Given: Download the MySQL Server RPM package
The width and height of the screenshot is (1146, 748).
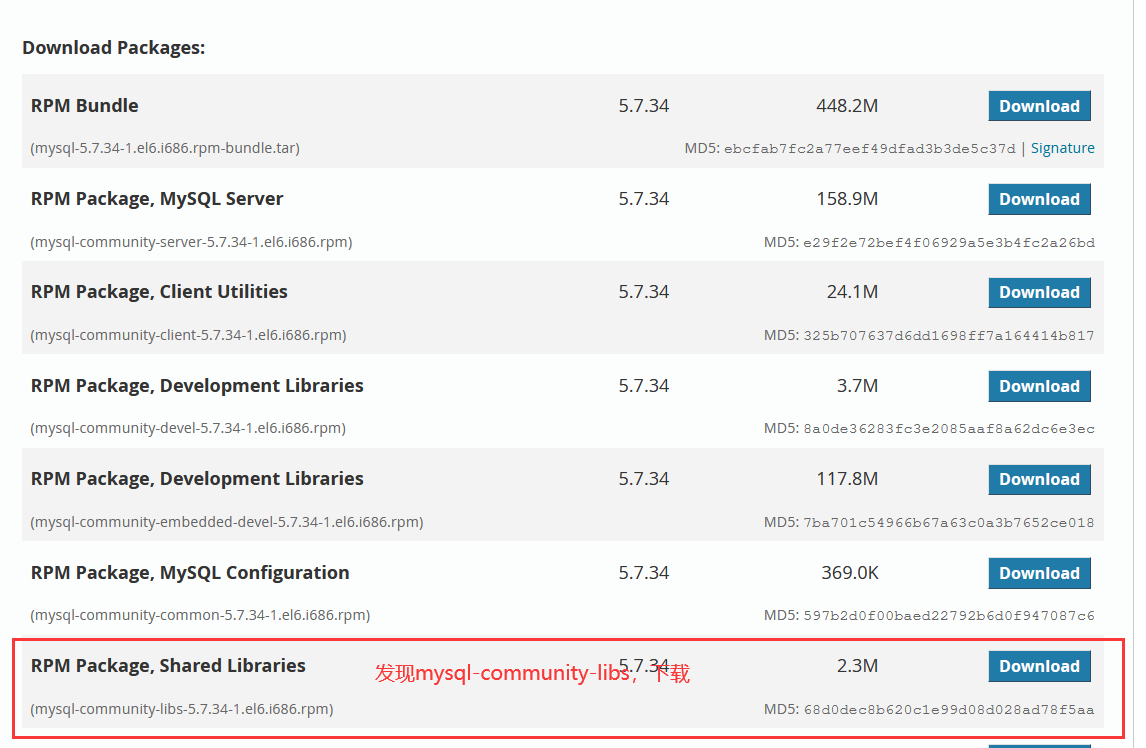Looking at the screenshot, I should pos(1039,199).
